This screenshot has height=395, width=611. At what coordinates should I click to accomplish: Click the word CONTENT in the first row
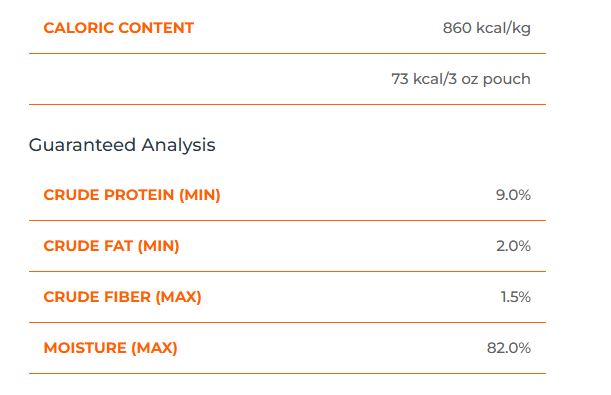(x=156, y=28)
